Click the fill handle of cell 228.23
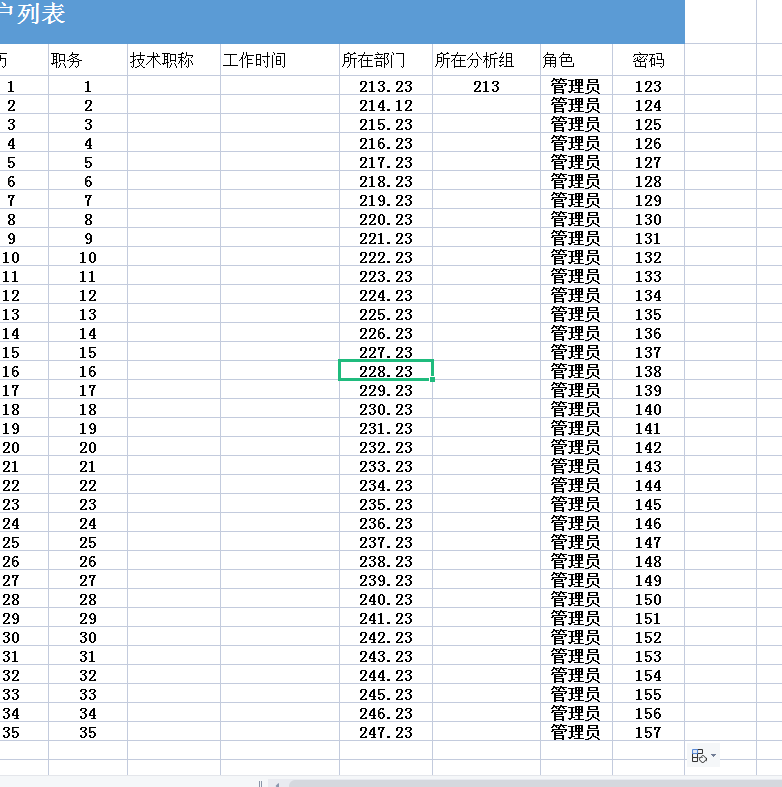The width and height of the screenshot is (782, 787). tap(432, 379)
